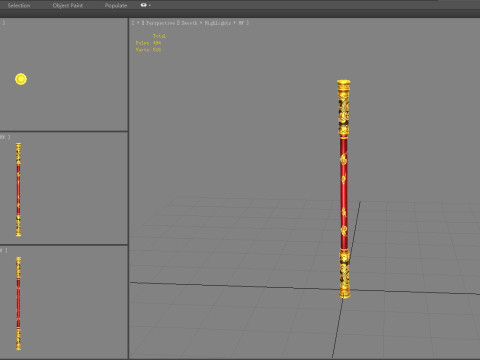Open the Object Paint ribbon tab
Screen dimensions: 480x360
[68, 5]
